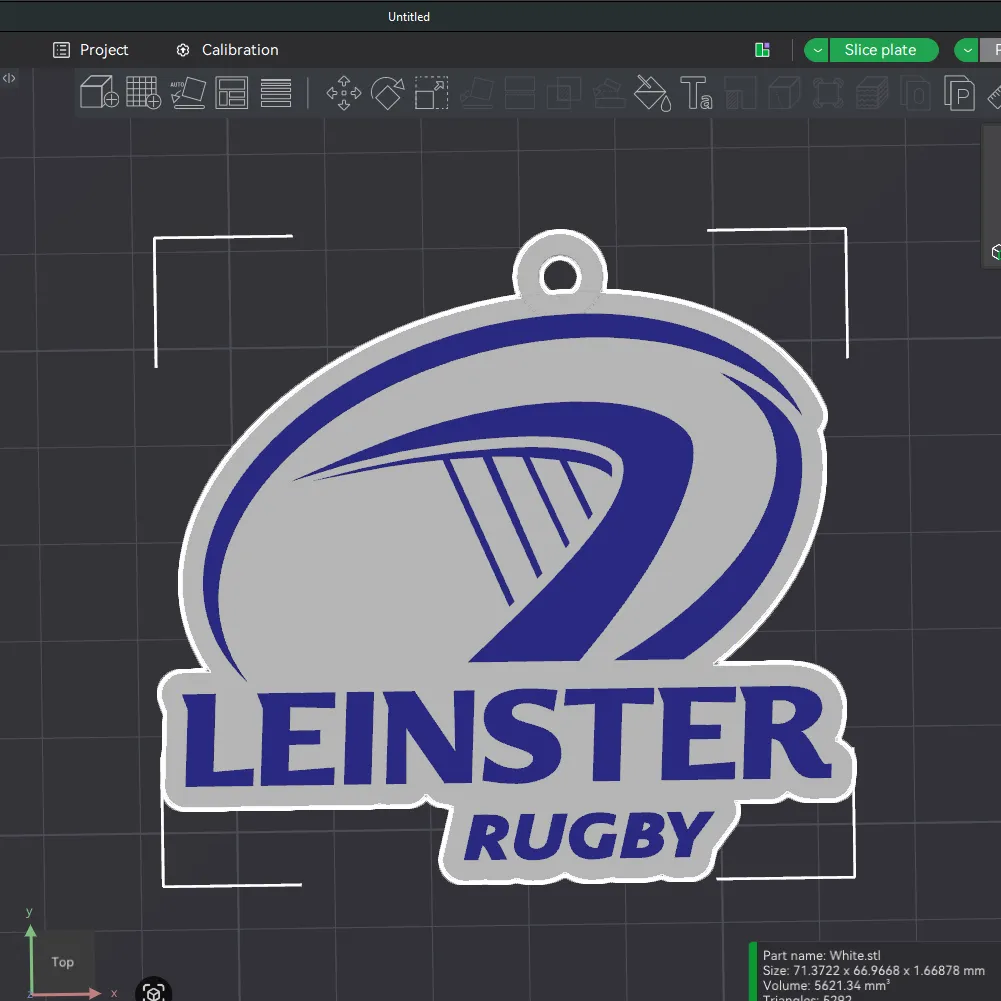Collapse the sidebar with the arrows icon
Viewport: 1001px width, 1001px height.
(x=9, y=78)
